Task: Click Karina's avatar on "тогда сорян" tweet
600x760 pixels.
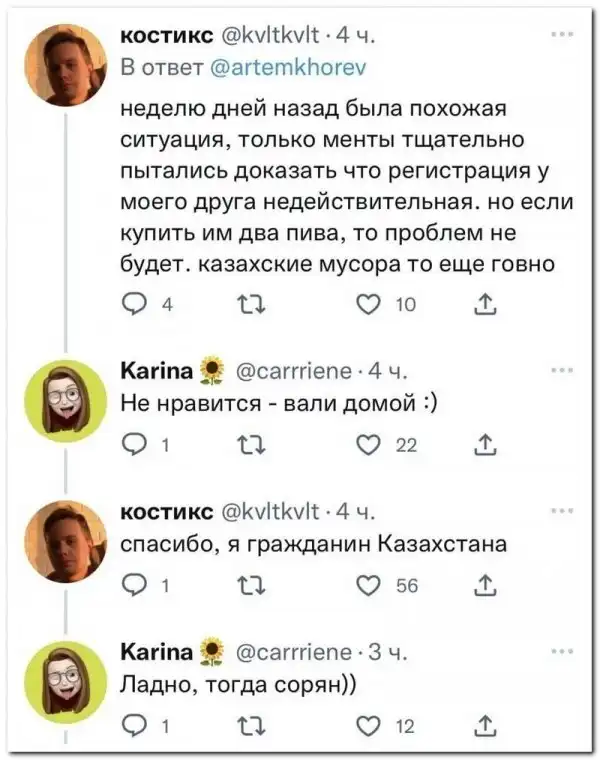Action: coord(66,681)
